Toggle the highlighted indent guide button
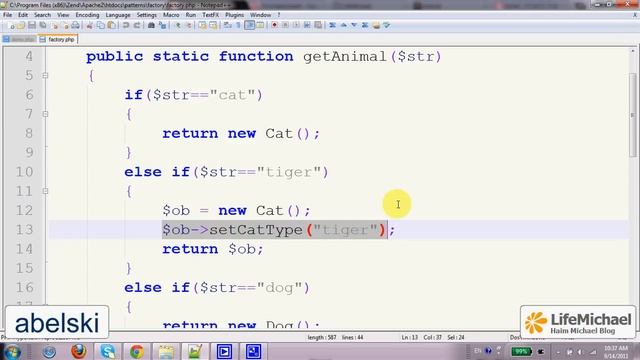Screen dimensions: 640x360 pyautogui.click(x=249, y=25)
